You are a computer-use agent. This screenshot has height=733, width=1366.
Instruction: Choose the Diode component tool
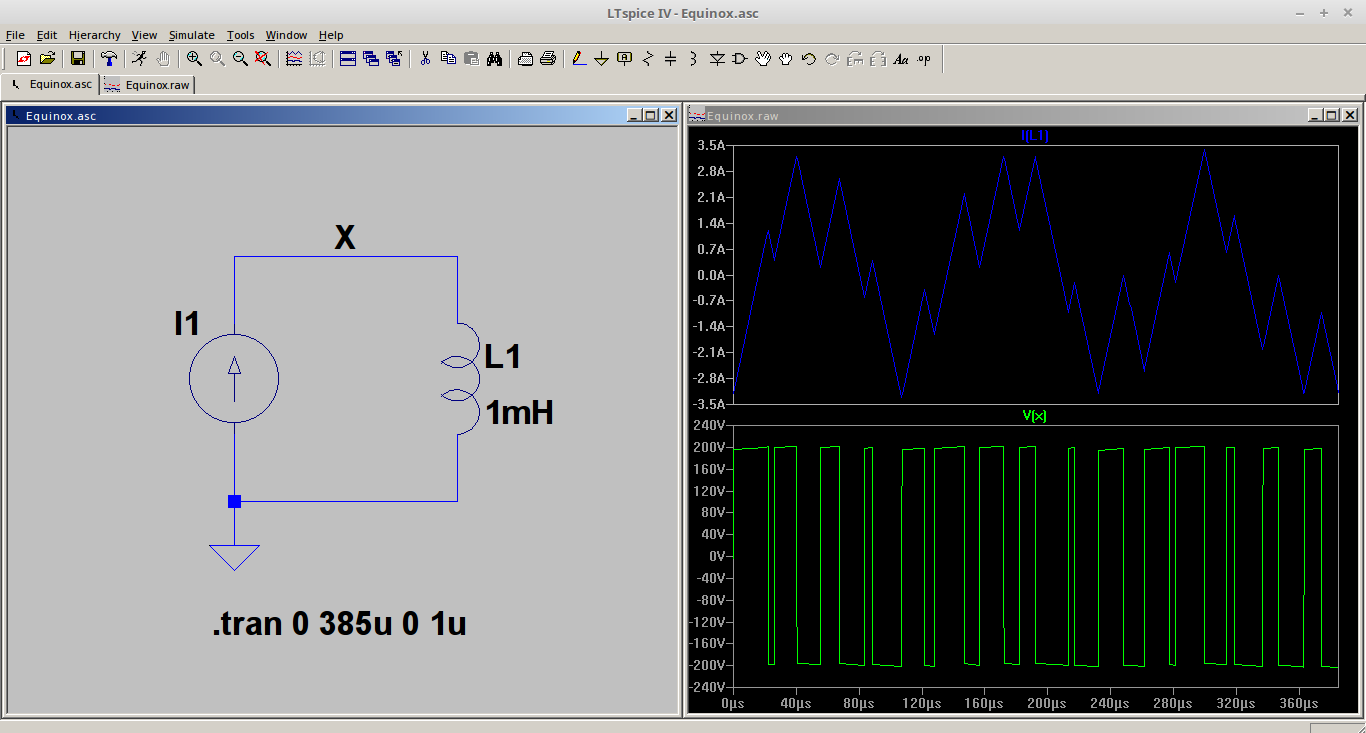(717, 59)
